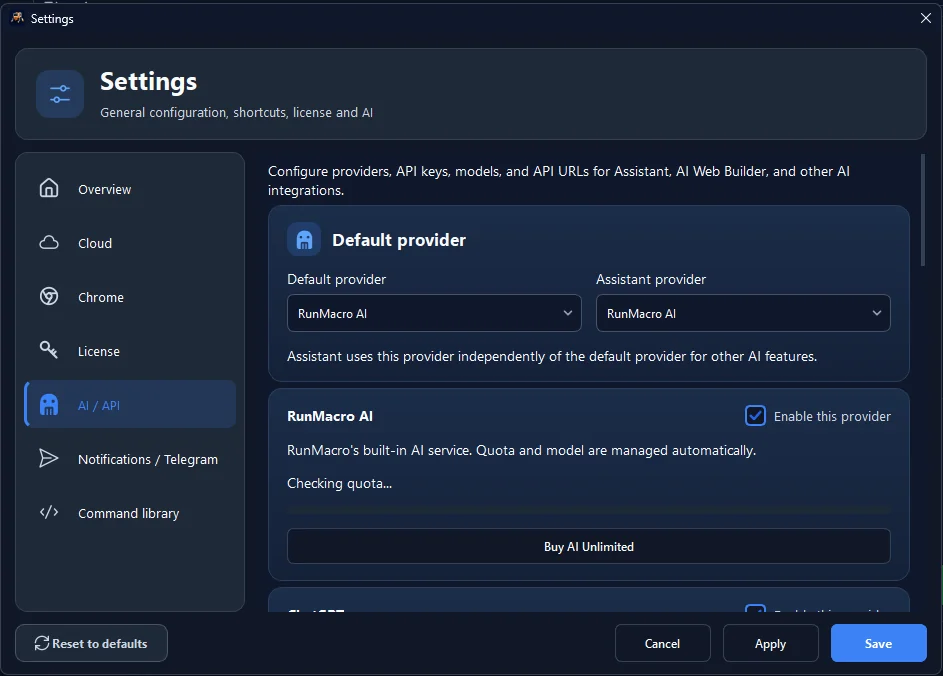
Task: Open the Overview settings section
Action: click(x=130, y=189)
